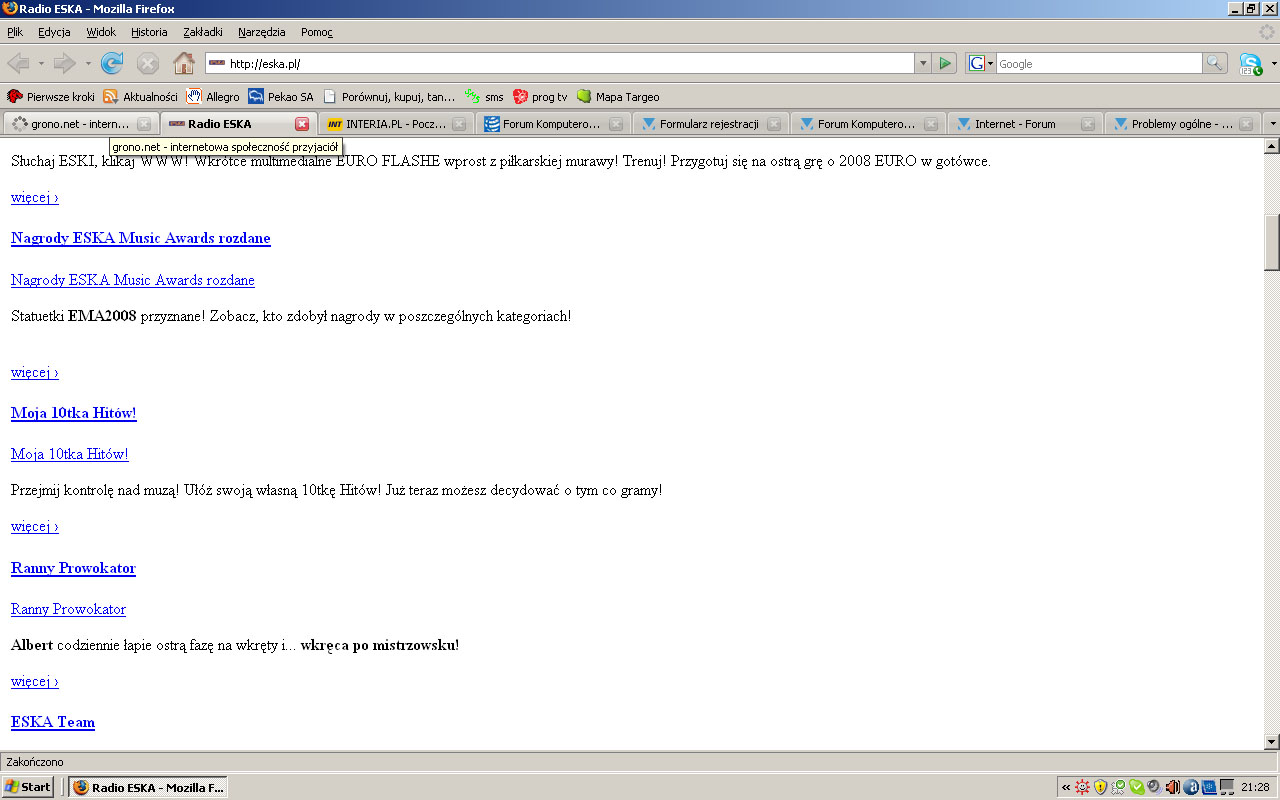Click więcej below the Ranny Prowokator text
The image size is (1280, 800).
[35, 681]
